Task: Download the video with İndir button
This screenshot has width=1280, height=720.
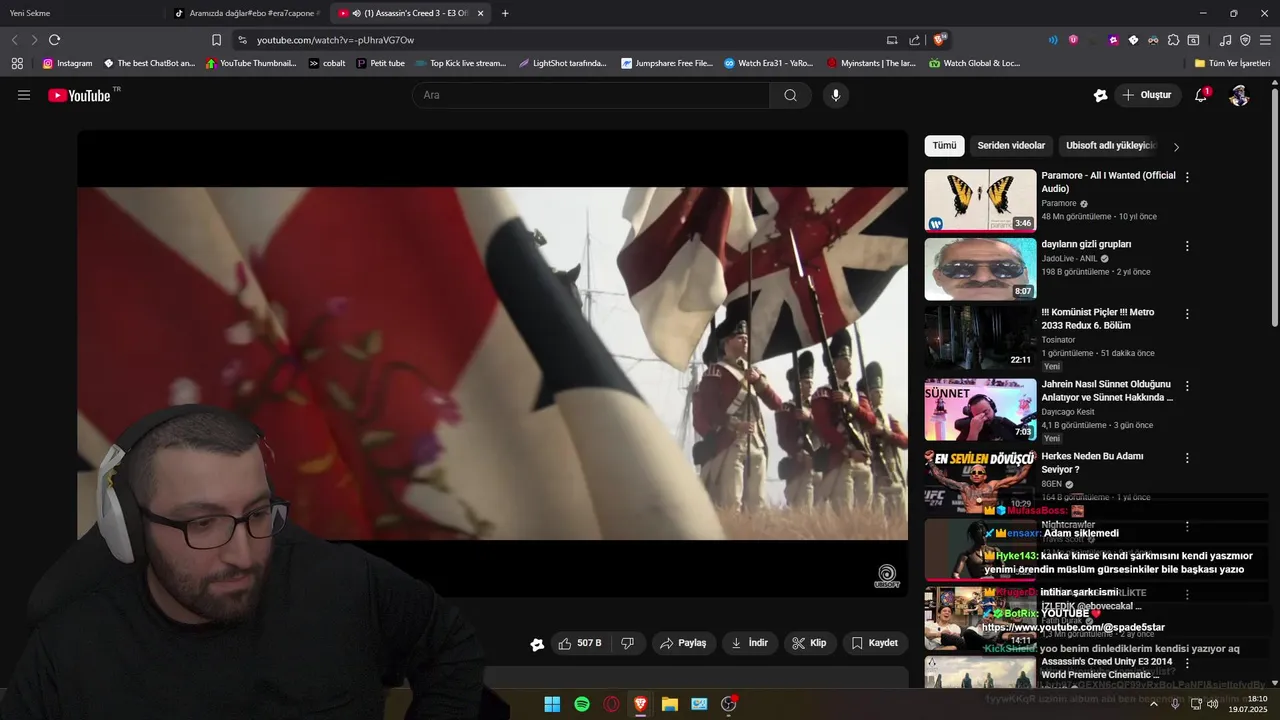Action: [750, 643]
